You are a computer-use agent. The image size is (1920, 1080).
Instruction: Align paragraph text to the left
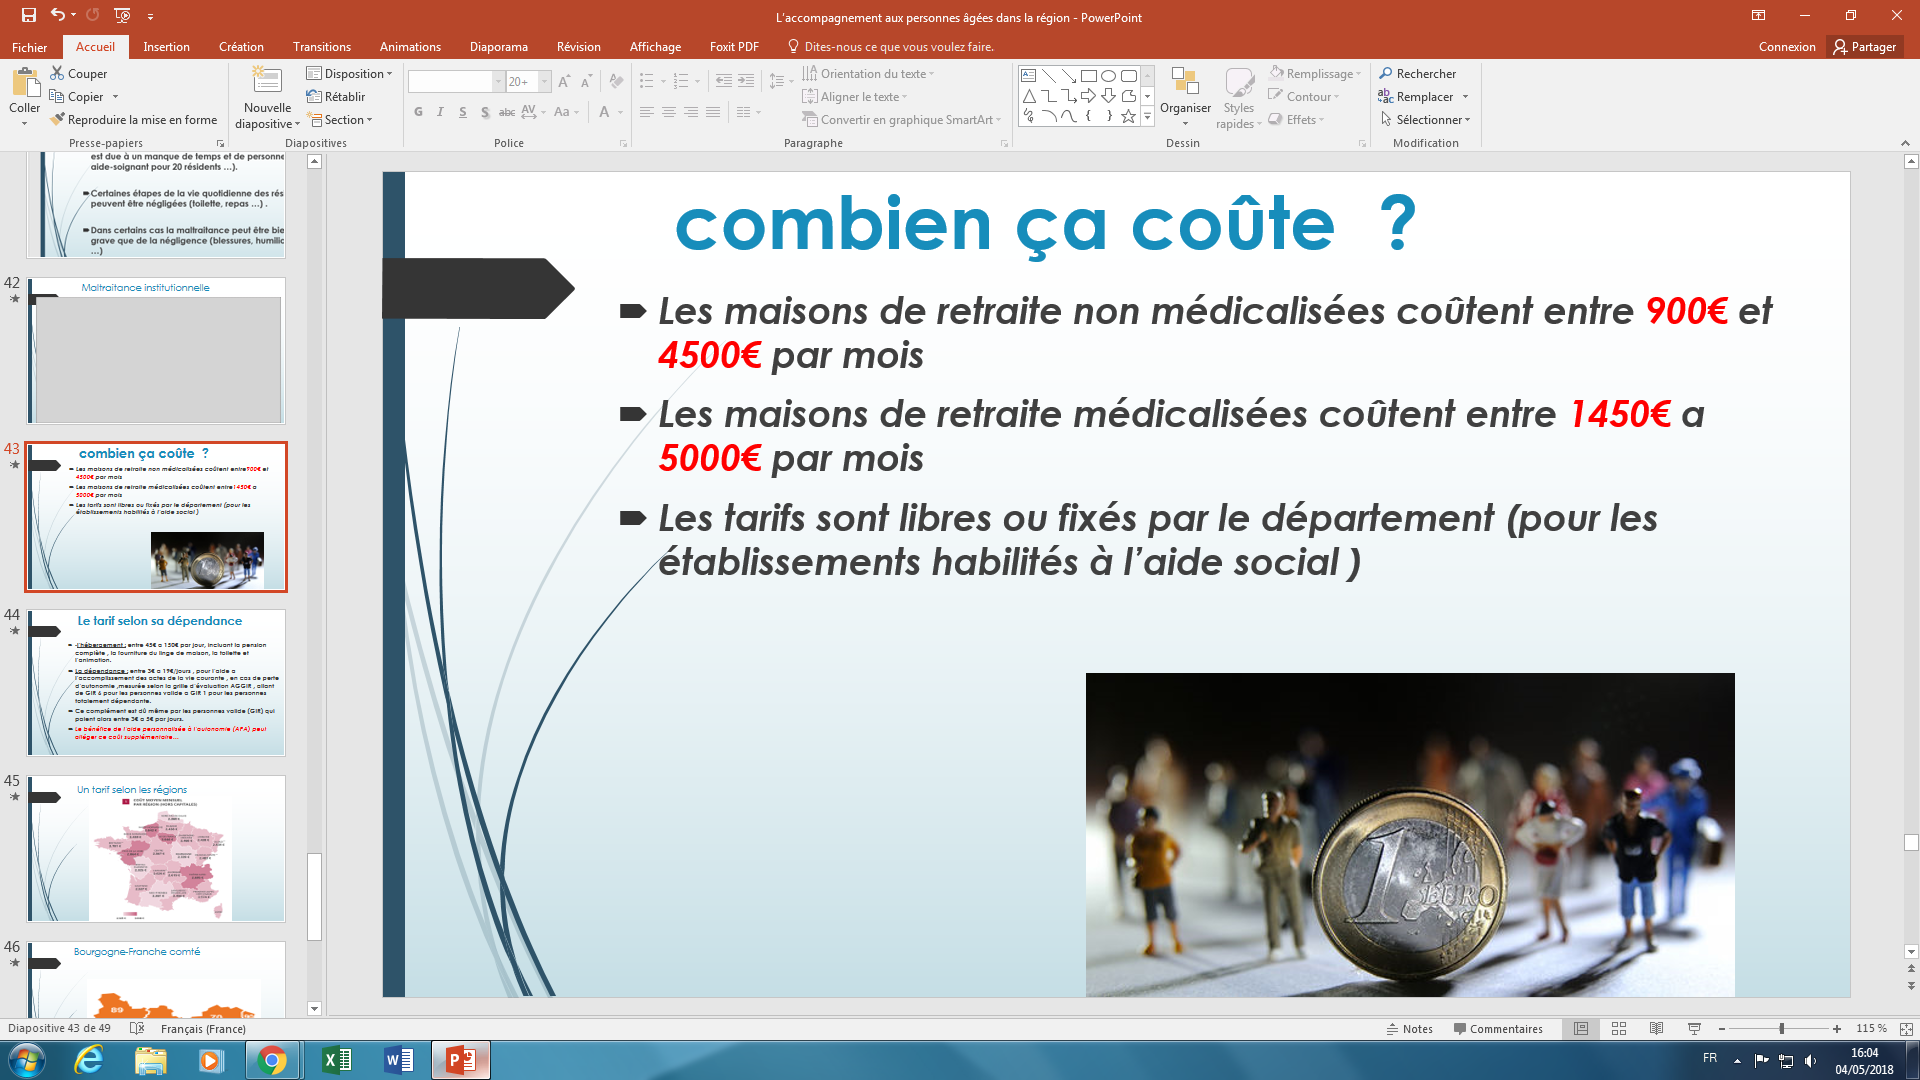(x=647, y=112)
